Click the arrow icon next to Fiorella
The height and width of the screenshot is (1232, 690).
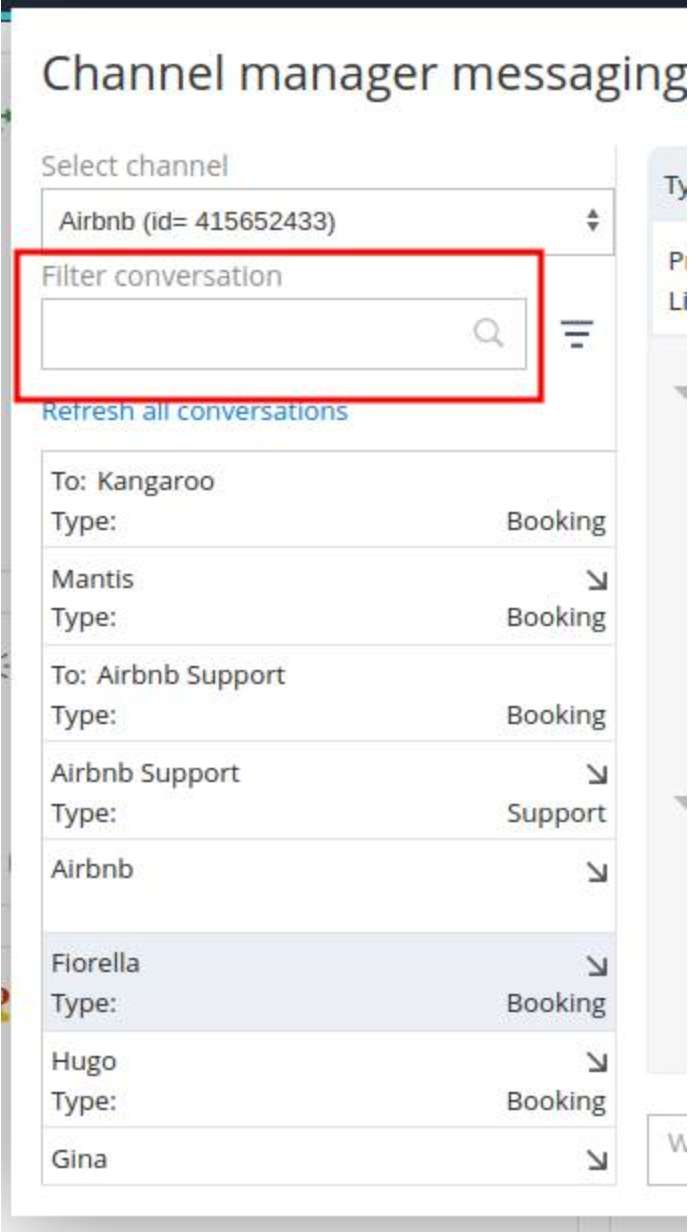(x=597, y=966)
